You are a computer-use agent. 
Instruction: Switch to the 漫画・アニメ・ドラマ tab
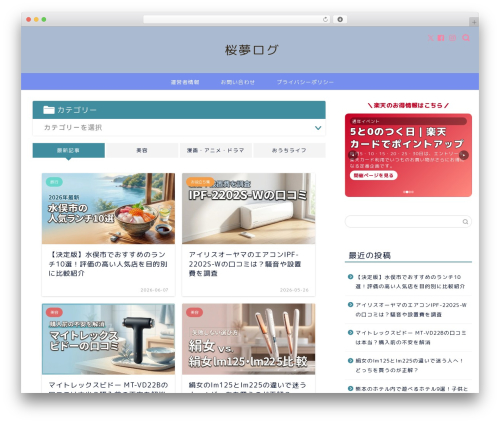click(x=216, y=150)
